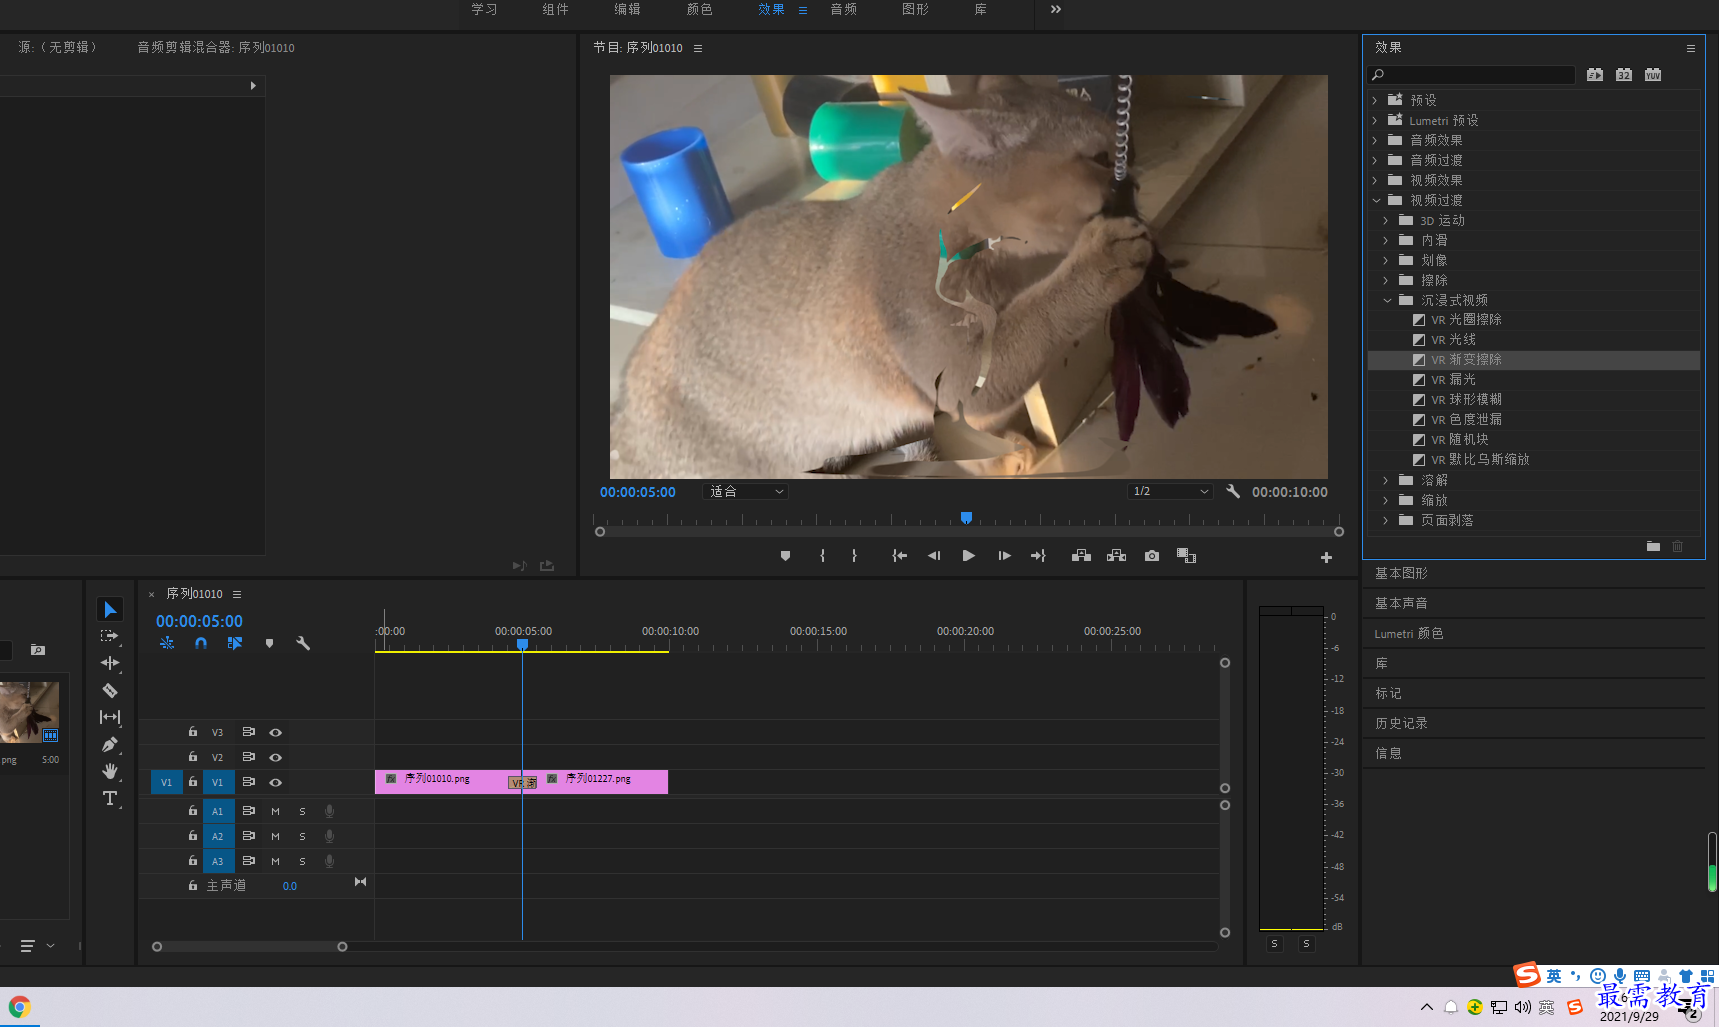Open Program monitor wrench settings
1719x1027 pixels.
(1233, 492)
